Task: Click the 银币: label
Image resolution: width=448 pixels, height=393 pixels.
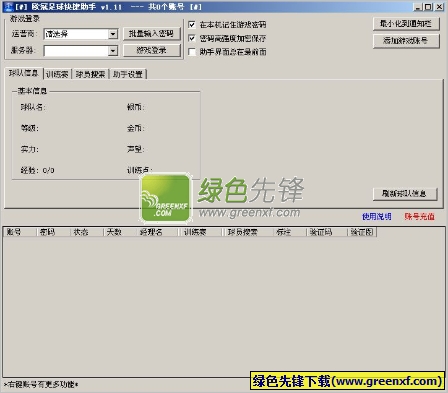Action: coord(135,107)
